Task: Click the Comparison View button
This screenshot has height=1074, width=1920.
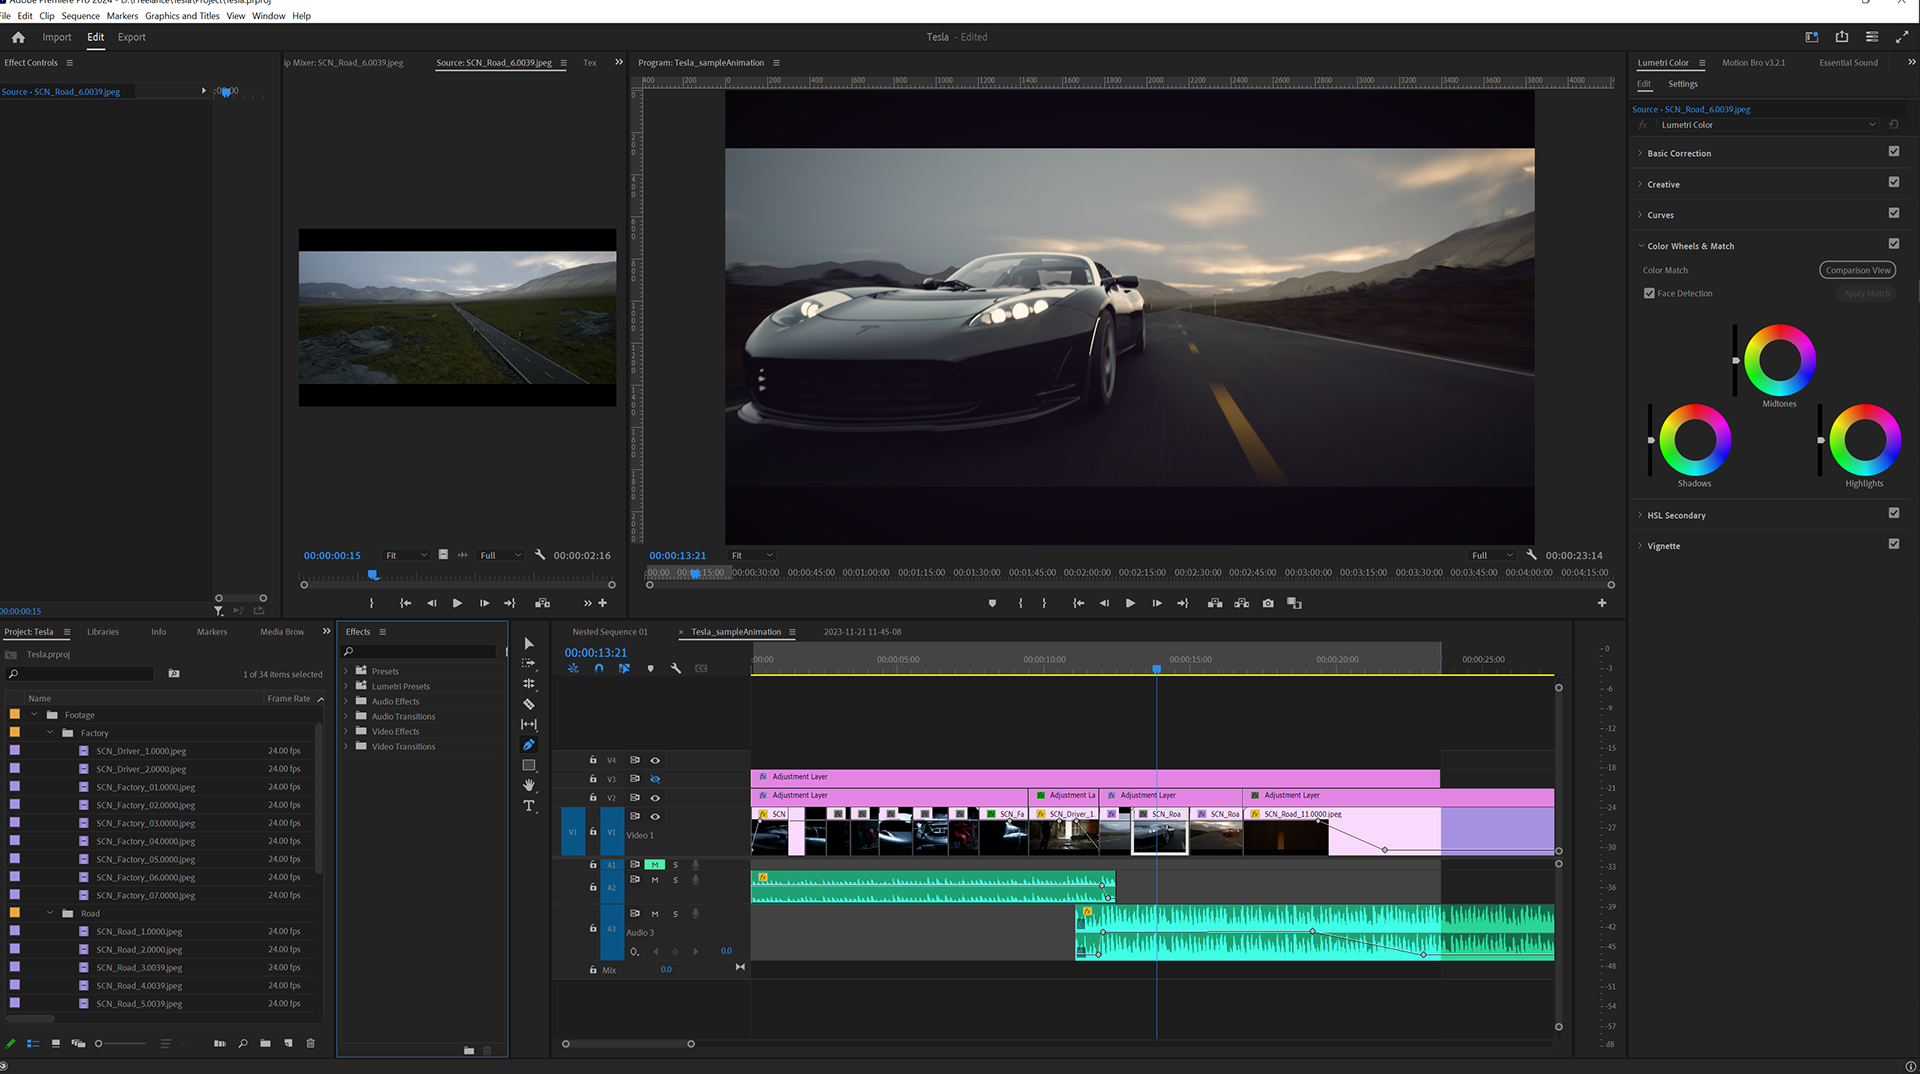Action: [1857, 270]
